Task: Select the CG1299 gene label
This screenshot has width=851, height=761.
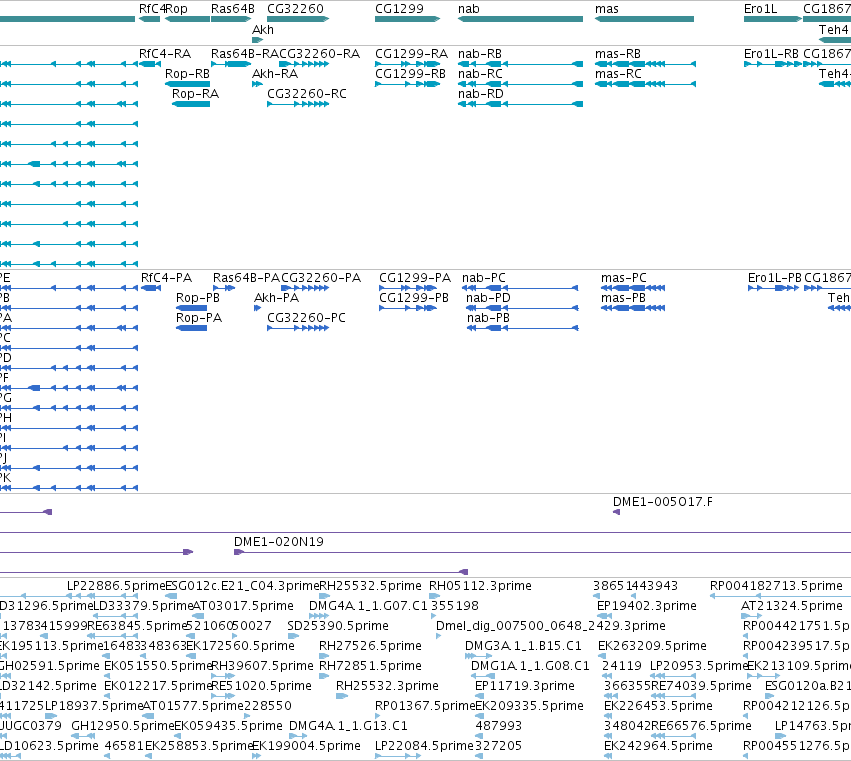Action: point(399,9)
